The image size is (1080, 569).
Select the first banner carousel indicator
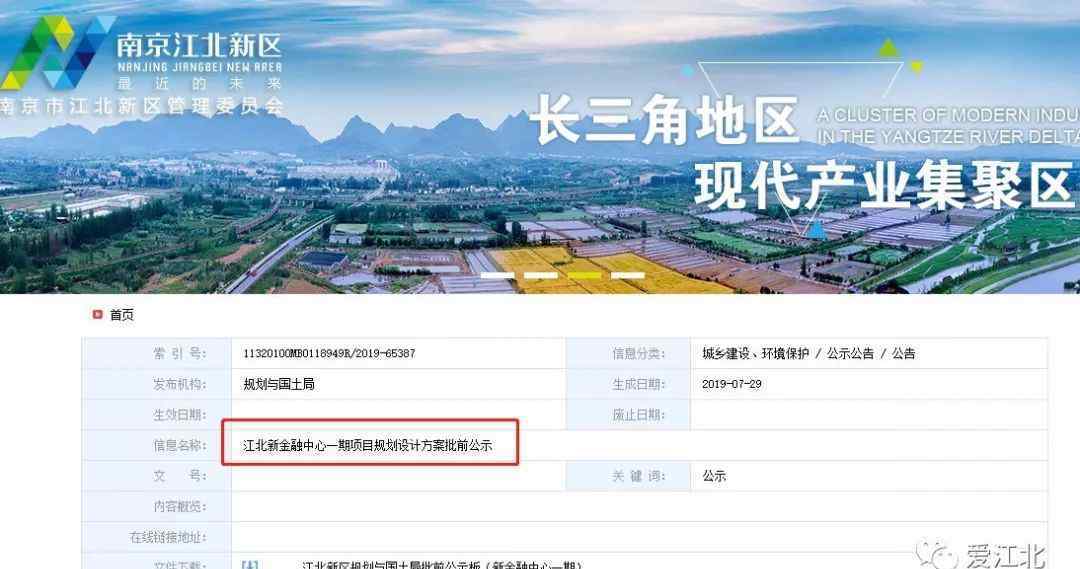click(497, 276)
